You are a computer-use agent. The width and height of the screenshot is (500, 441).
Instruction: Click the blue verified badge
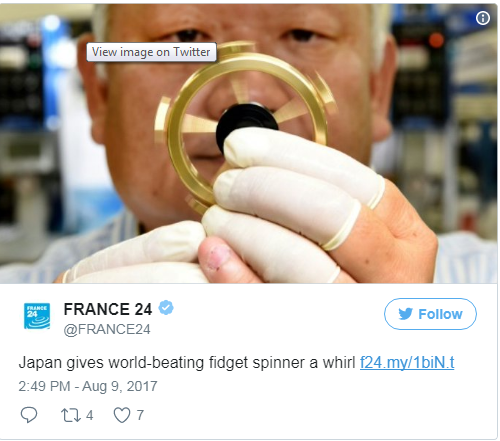[x=166, y=308]
